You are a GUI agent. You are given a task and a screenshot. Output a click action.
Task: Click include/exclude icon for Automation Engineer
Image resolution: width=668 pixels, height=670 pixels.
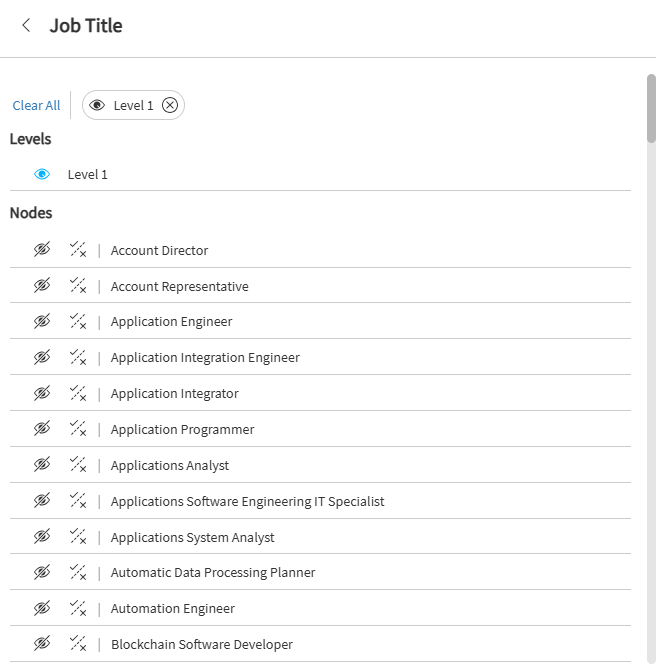78,608
